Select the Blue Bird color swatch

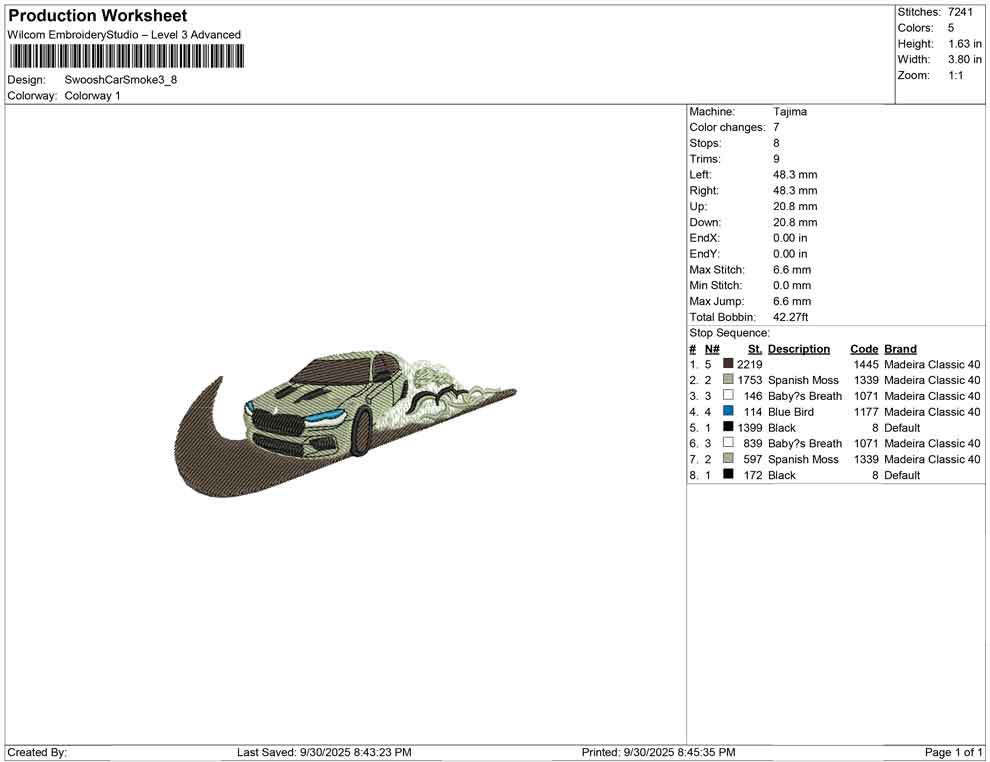pos(728,412)
